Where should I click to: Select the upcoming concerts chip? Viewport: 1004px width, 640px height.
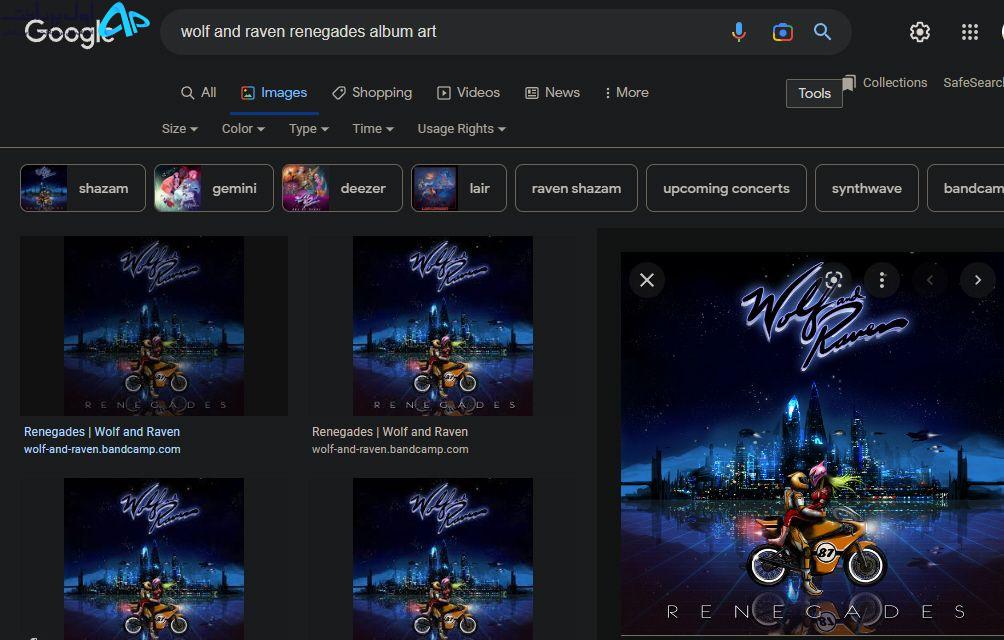(726, 188)
